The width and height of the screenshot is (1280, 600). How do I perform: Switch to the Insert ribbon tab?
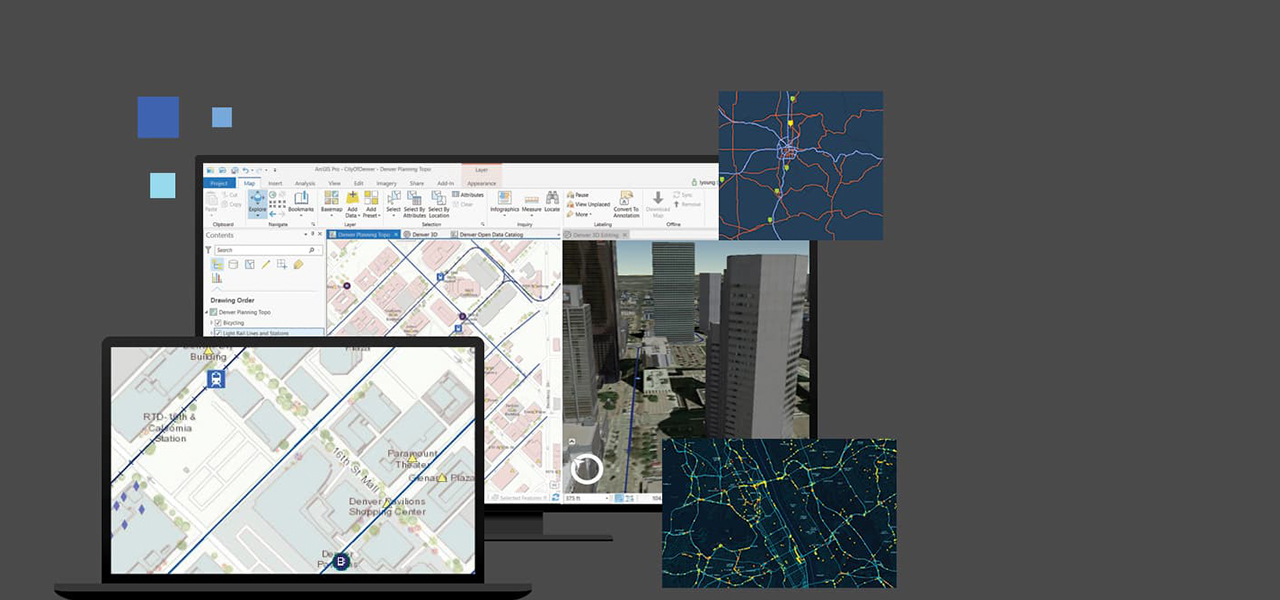tap(275, 183)
